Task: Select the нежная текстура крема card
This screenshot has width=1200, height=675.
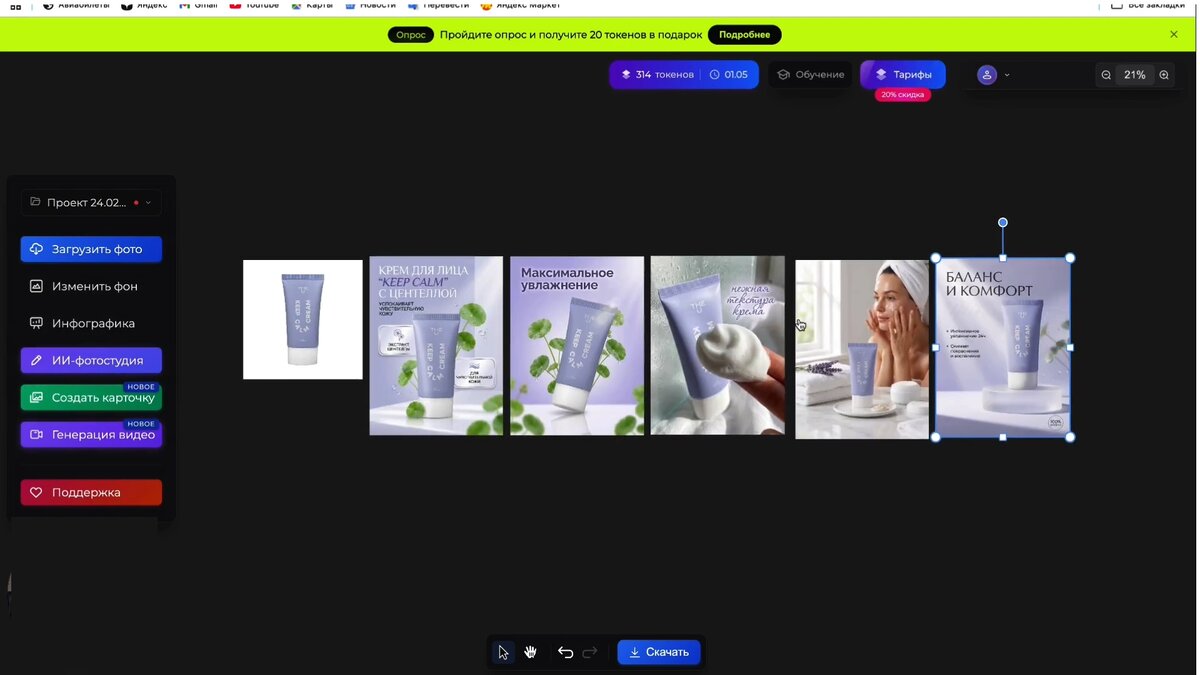Action: point(717,346)
